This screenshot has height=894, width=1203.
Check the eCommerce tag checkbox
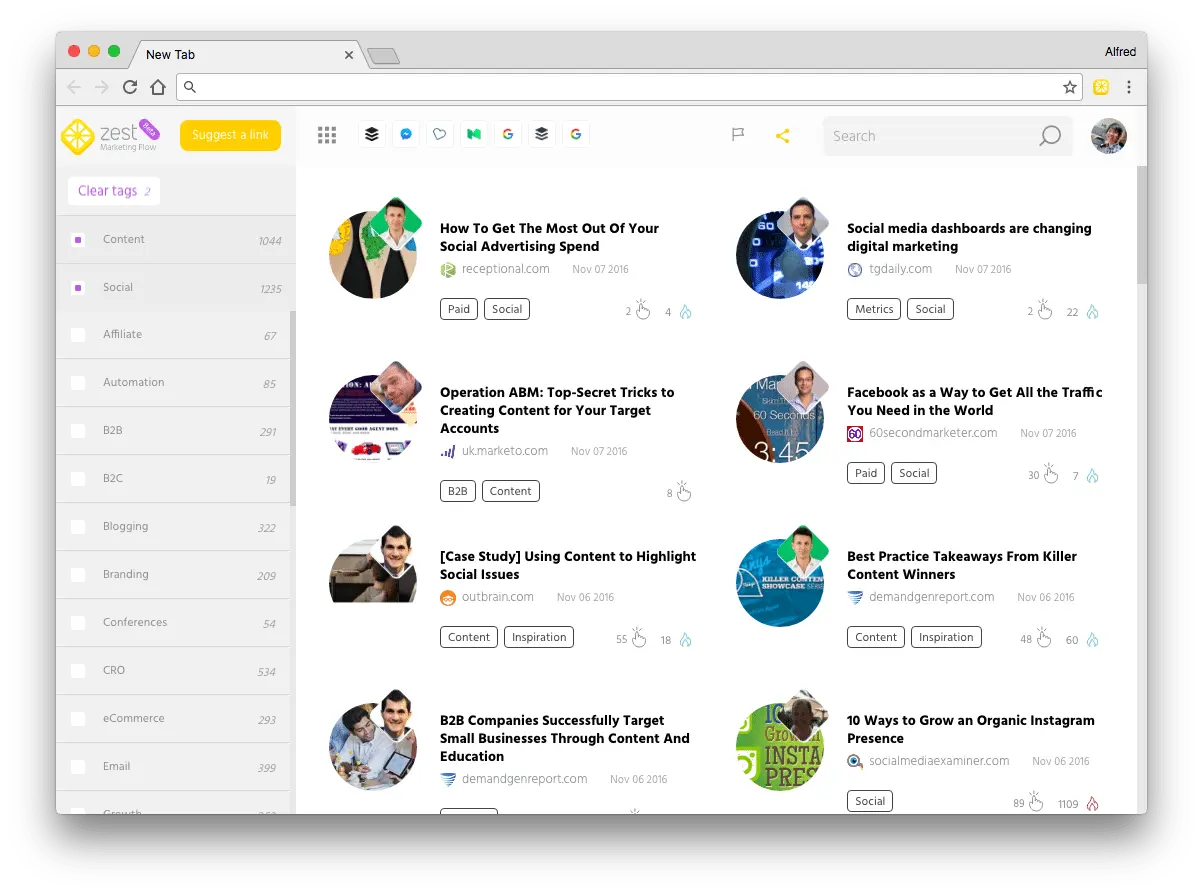[x=78, y=719]
